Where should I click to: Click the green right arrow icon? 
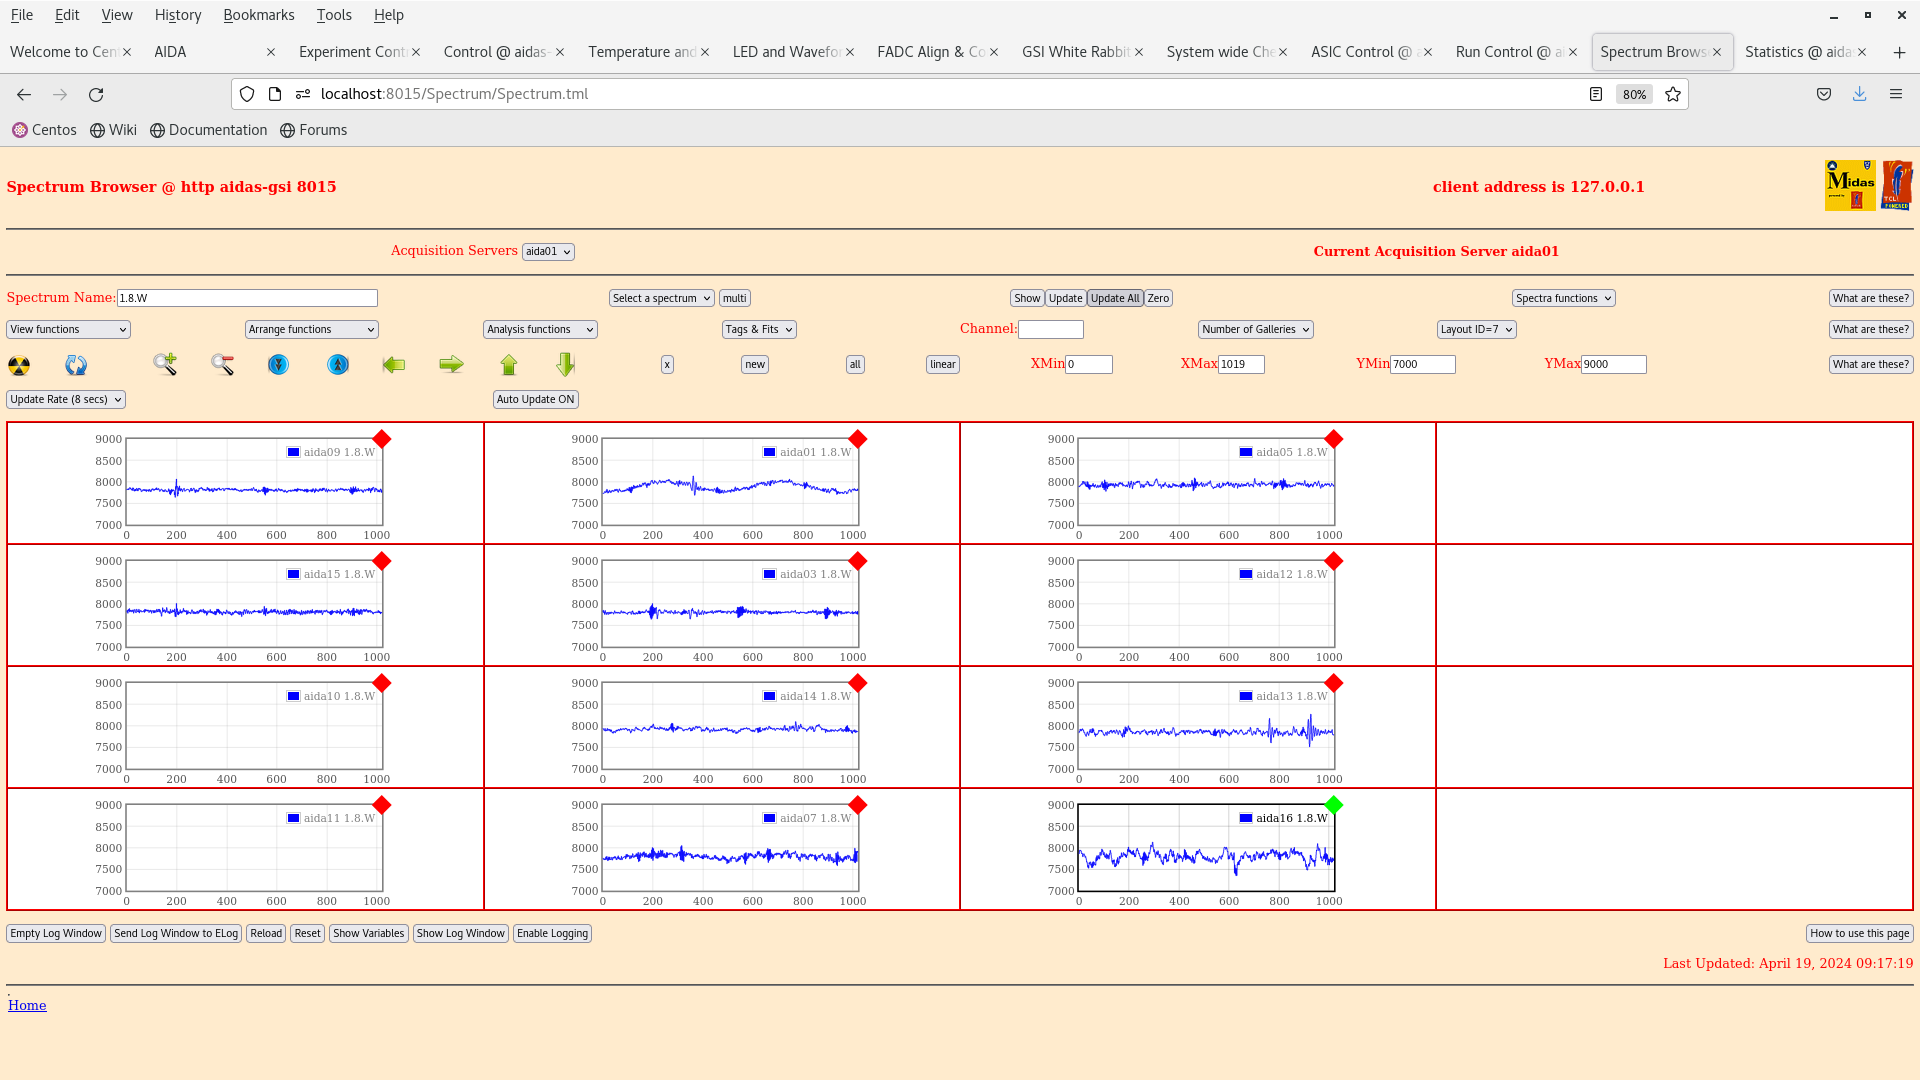pyautogui.click(x=451, y=365)
